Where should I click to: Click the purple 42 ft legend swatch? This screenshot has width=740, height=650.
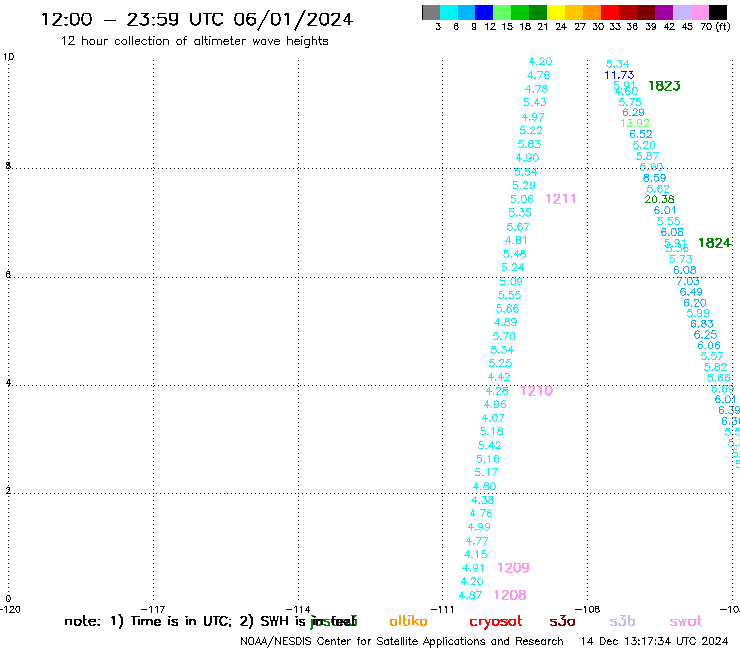coord(664,12)
